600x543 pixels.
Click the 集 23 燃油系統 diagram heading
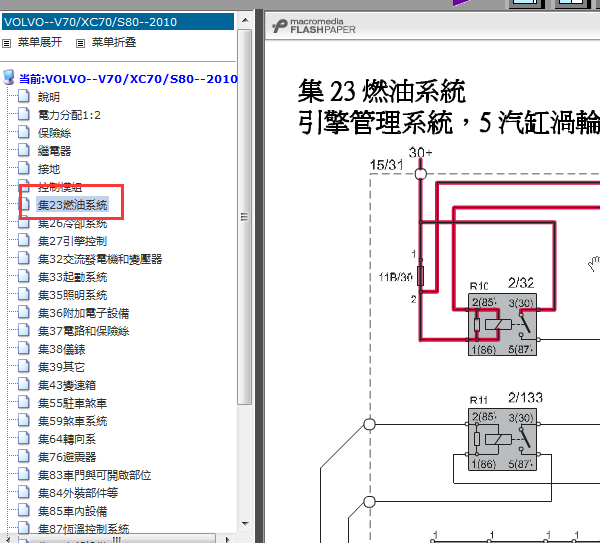pyautogui.click(x=382, y=91)
